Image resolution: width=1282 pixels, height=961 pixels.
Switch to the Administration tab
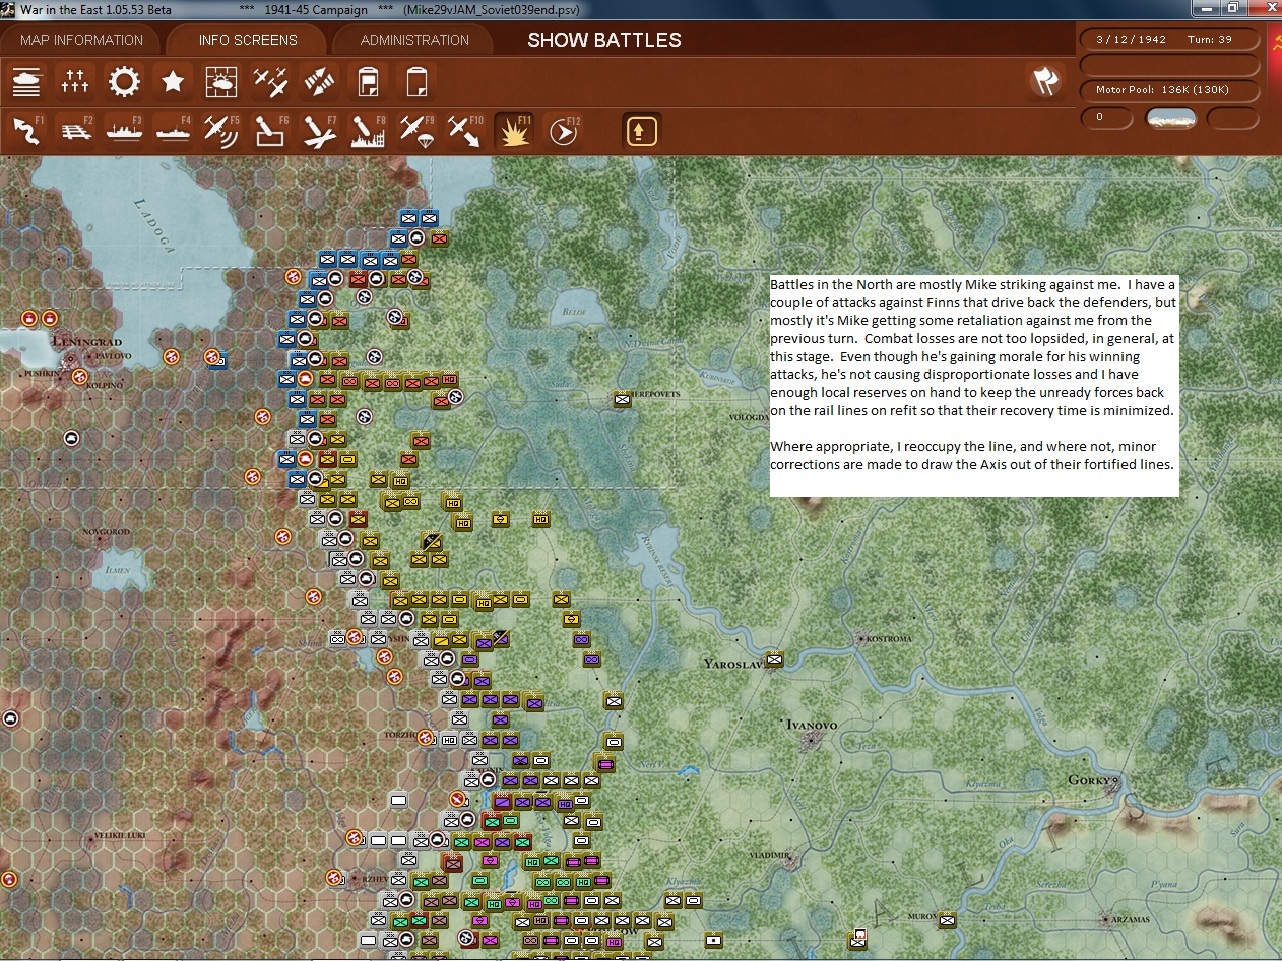(415, 40)
